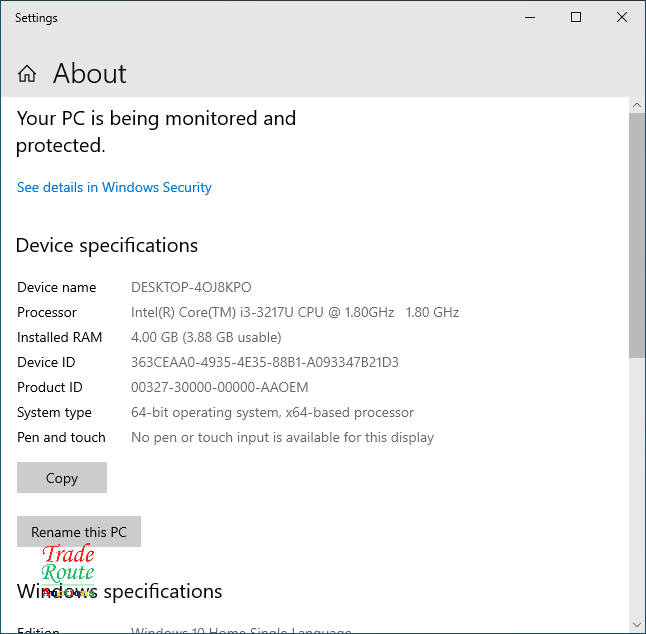
Task: Close the Settings window
Action: tap(622, 18)
